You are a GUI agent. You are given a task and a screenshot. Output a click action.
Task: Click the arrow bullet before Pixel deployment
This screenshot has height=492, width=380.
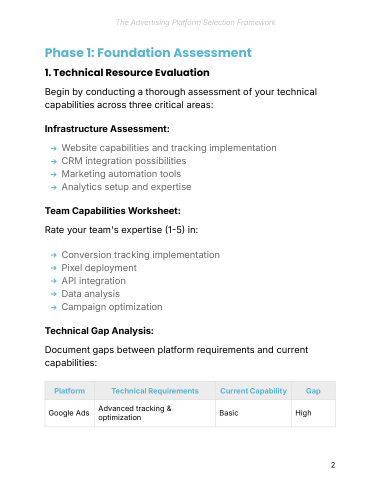click(54, 268)
